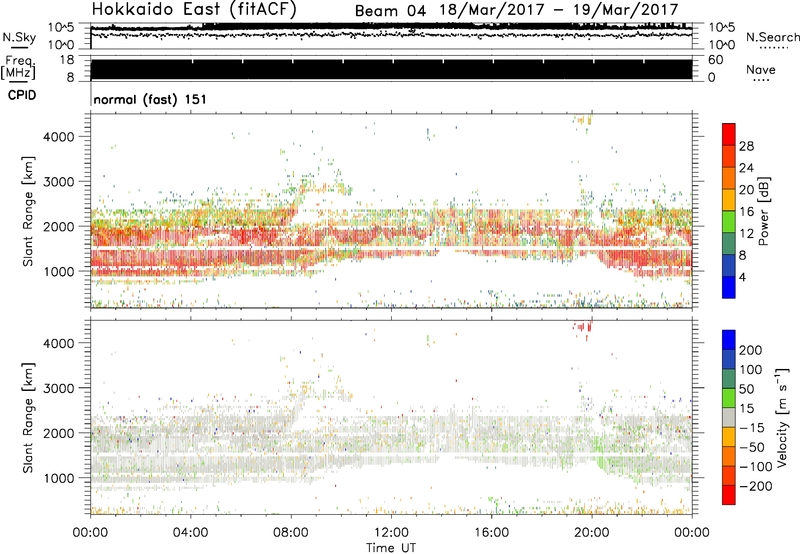Click the '4000' tick of the power panel
This screenshot has width=800, height=554.
[x=58, y=137]
